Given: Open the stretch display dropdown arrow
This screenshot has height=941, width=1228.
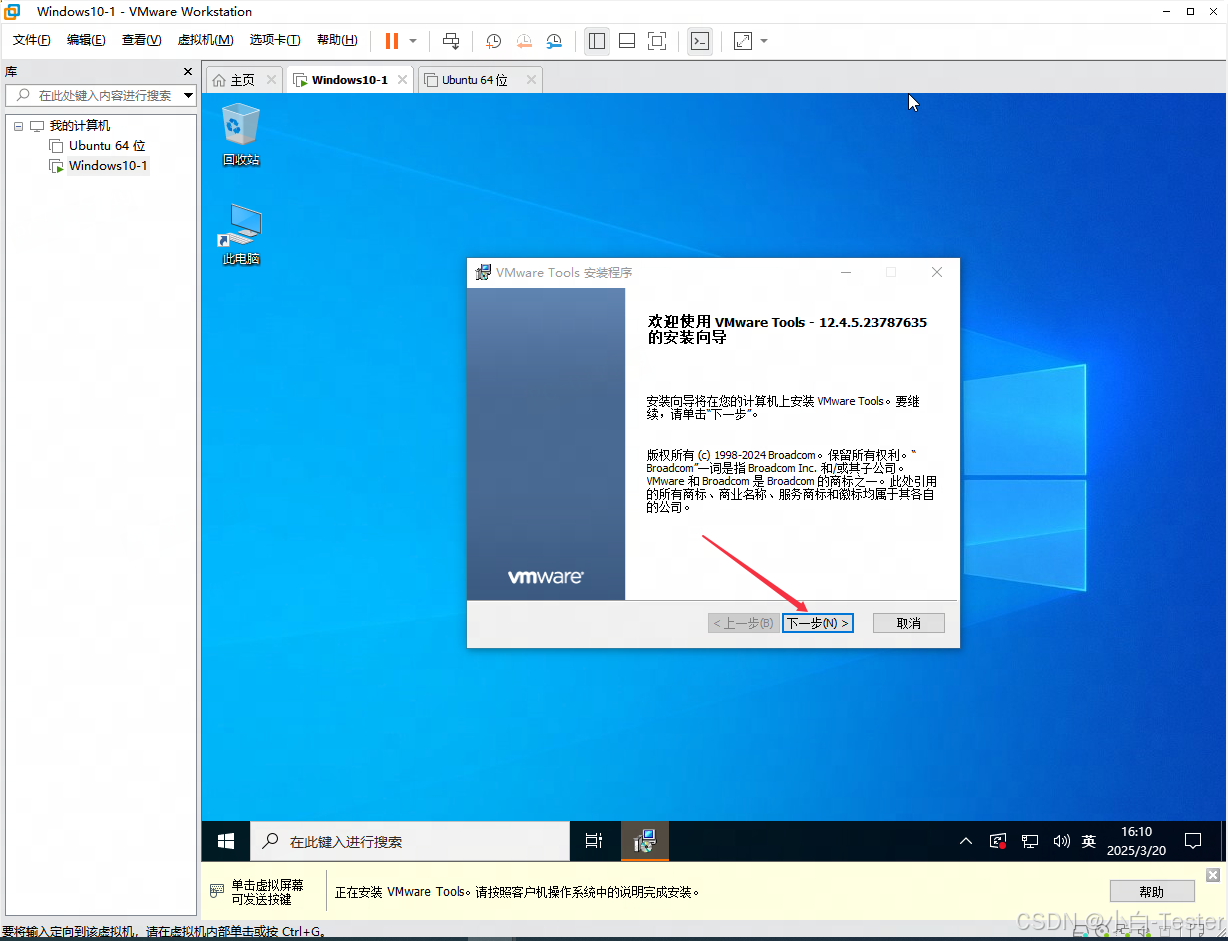Looking at the screenshot, I should (x=764, y=41).
